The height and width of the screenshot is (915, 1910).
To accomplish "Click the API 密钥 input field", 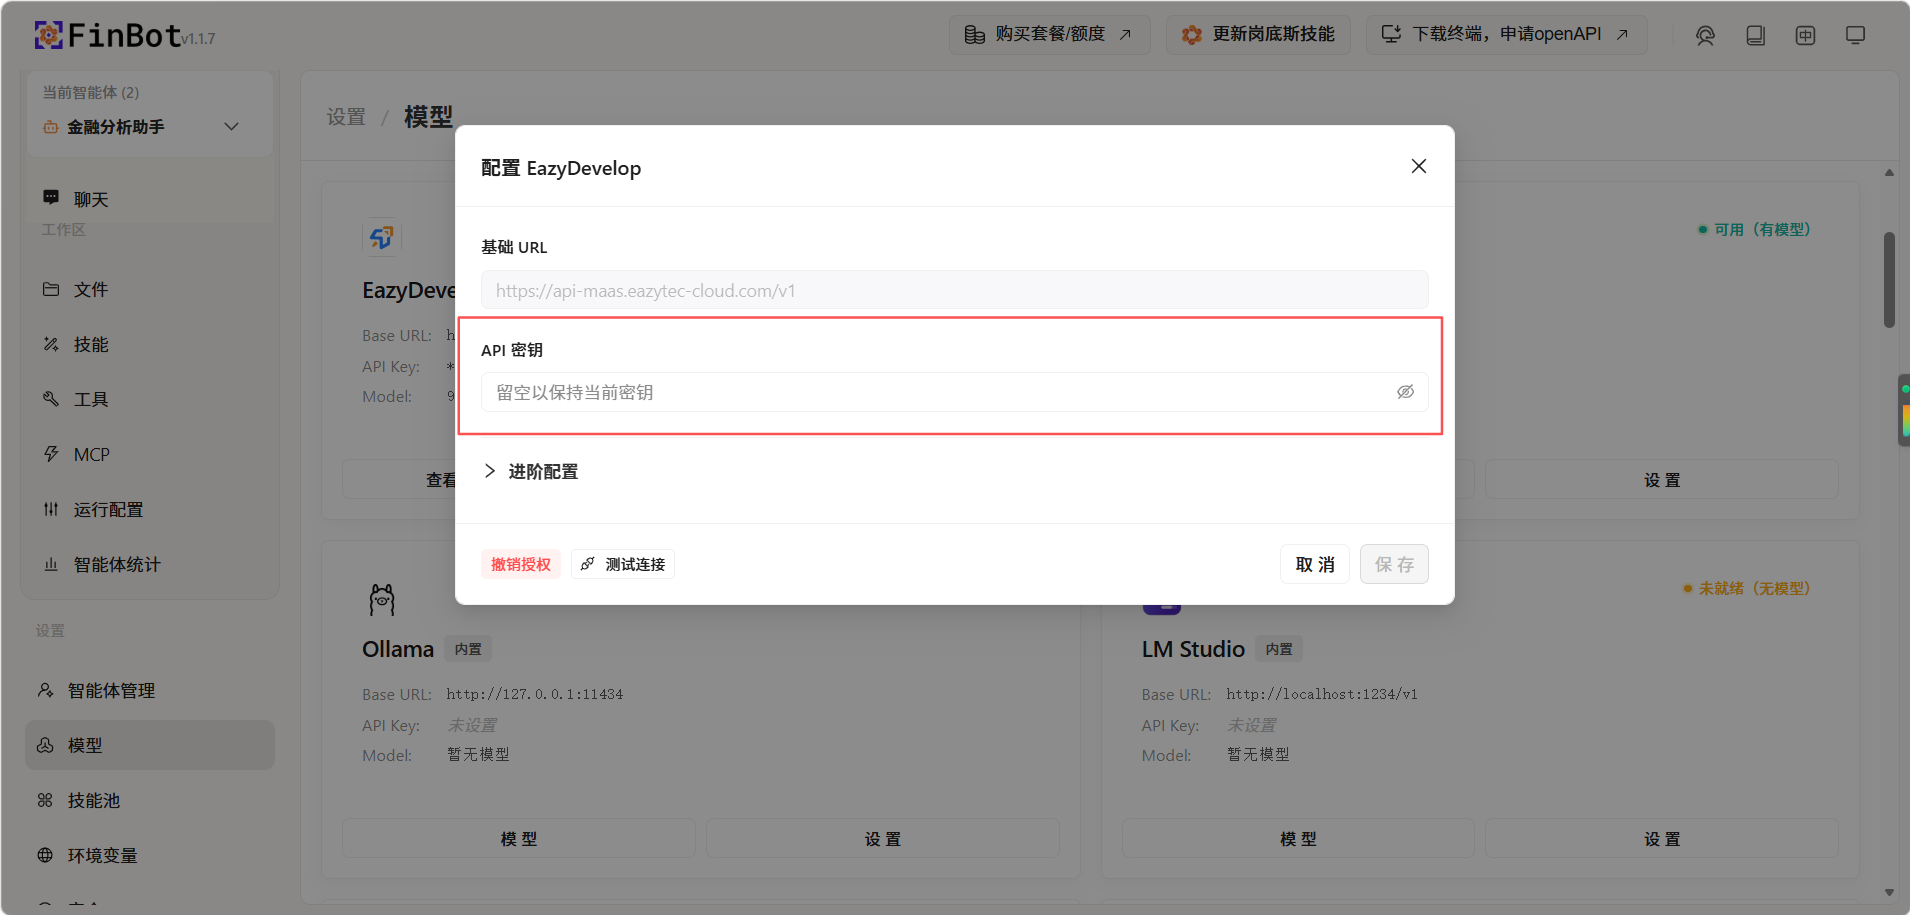I will [954, 392].
